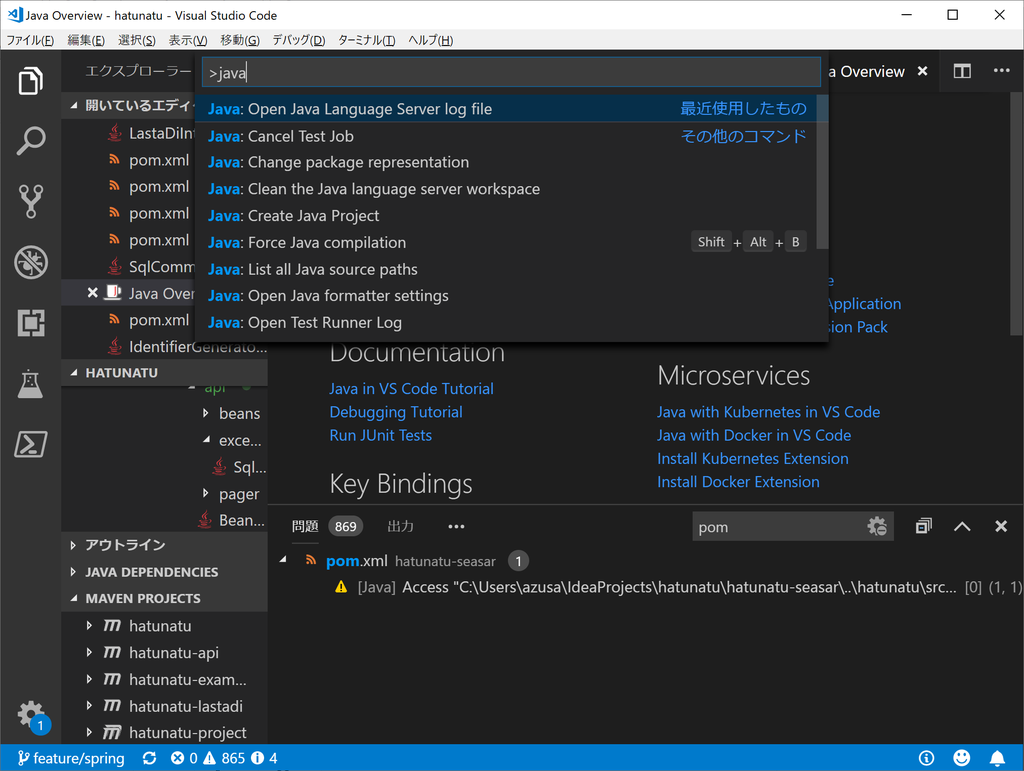Viewport: 1024px width, 771px height.
Task: Click the command palette list scrollbar
Action: point(823,172)
